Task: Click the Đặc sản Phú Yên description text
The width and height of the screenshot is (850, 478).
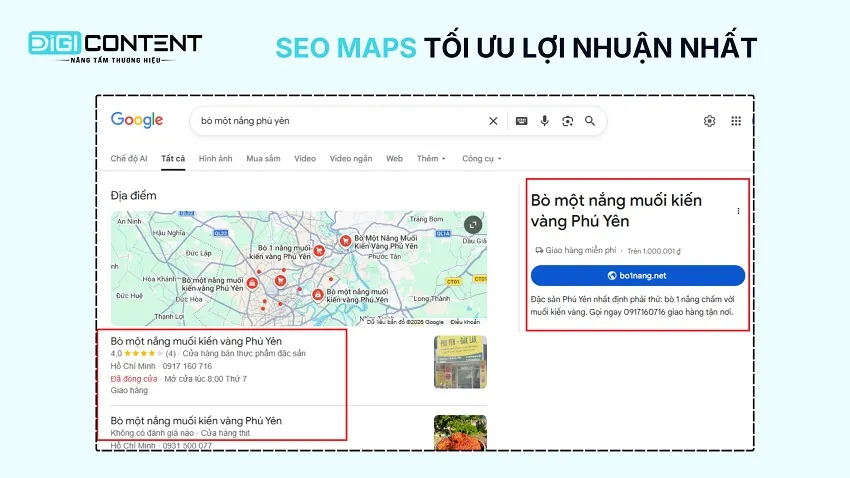Action: click(632, 306)
